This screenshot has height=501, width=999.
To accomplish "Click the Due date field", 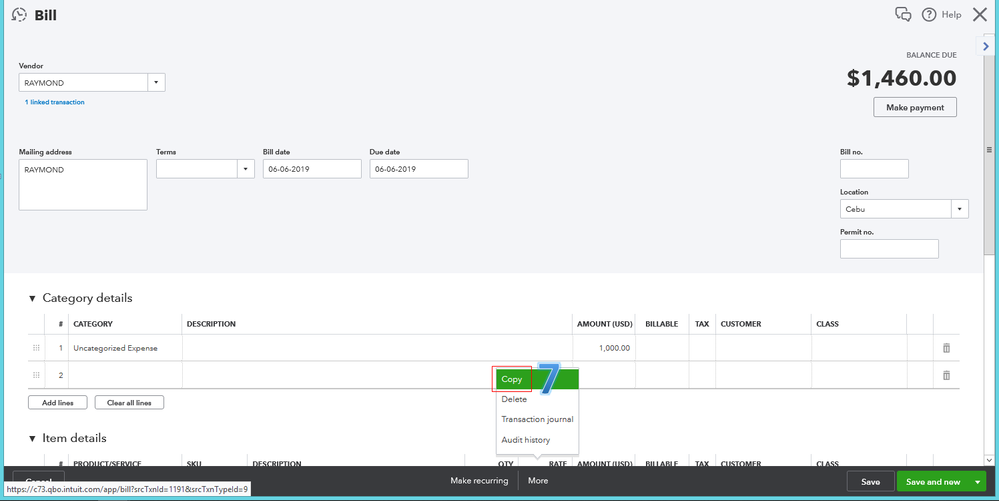I will pyautogui.click(x=419, y=169).
